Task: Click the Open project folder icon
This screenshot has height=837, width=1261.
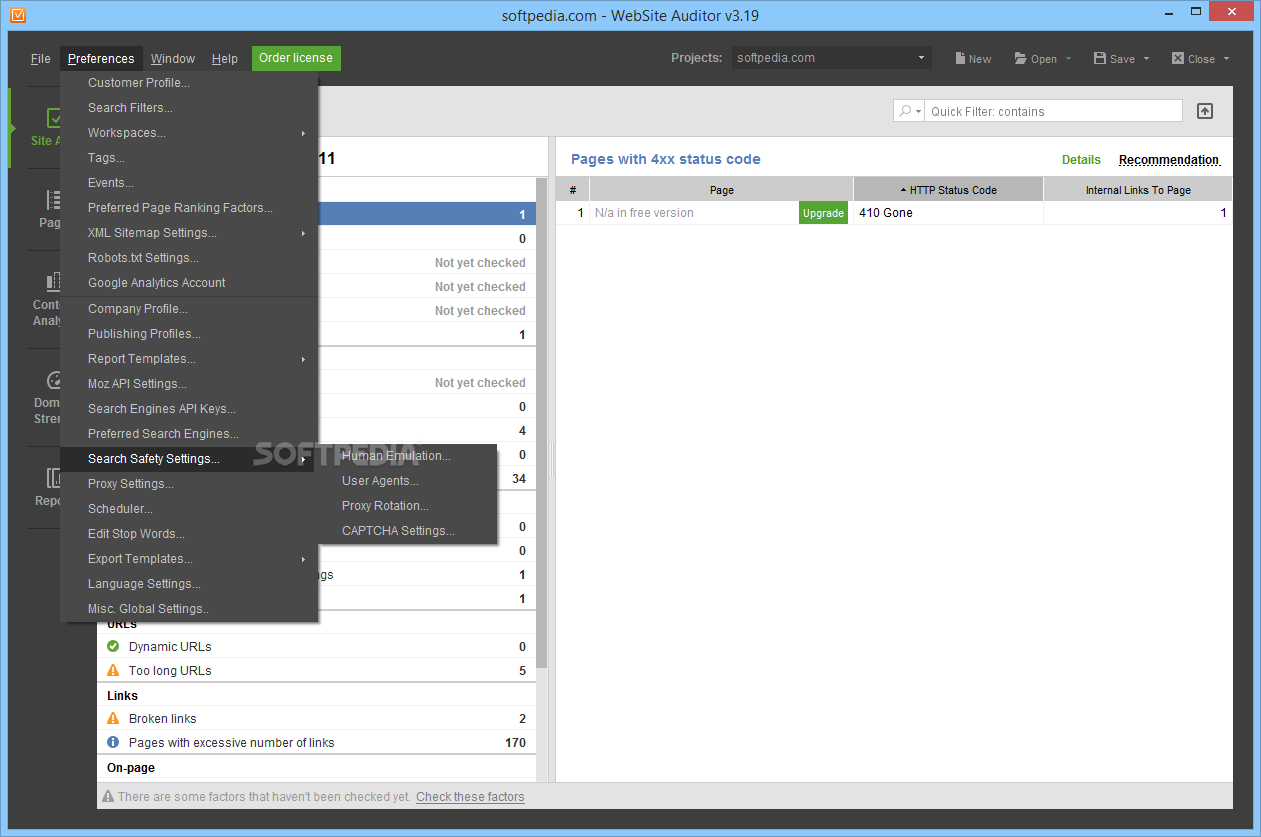Action: point(1021,58)
